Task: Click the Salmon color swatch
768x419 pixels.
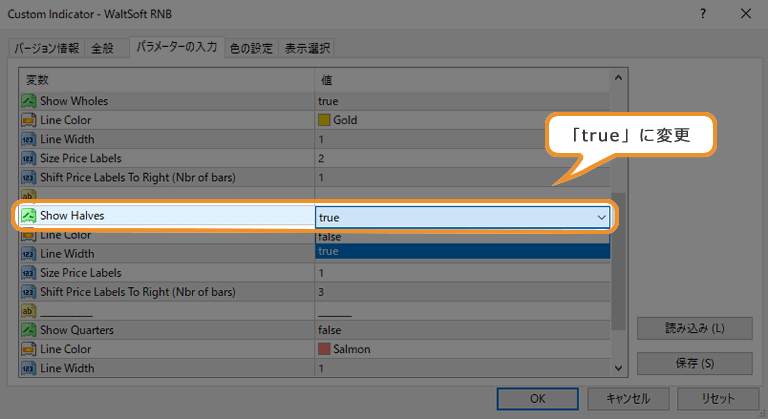Action: 324,349
